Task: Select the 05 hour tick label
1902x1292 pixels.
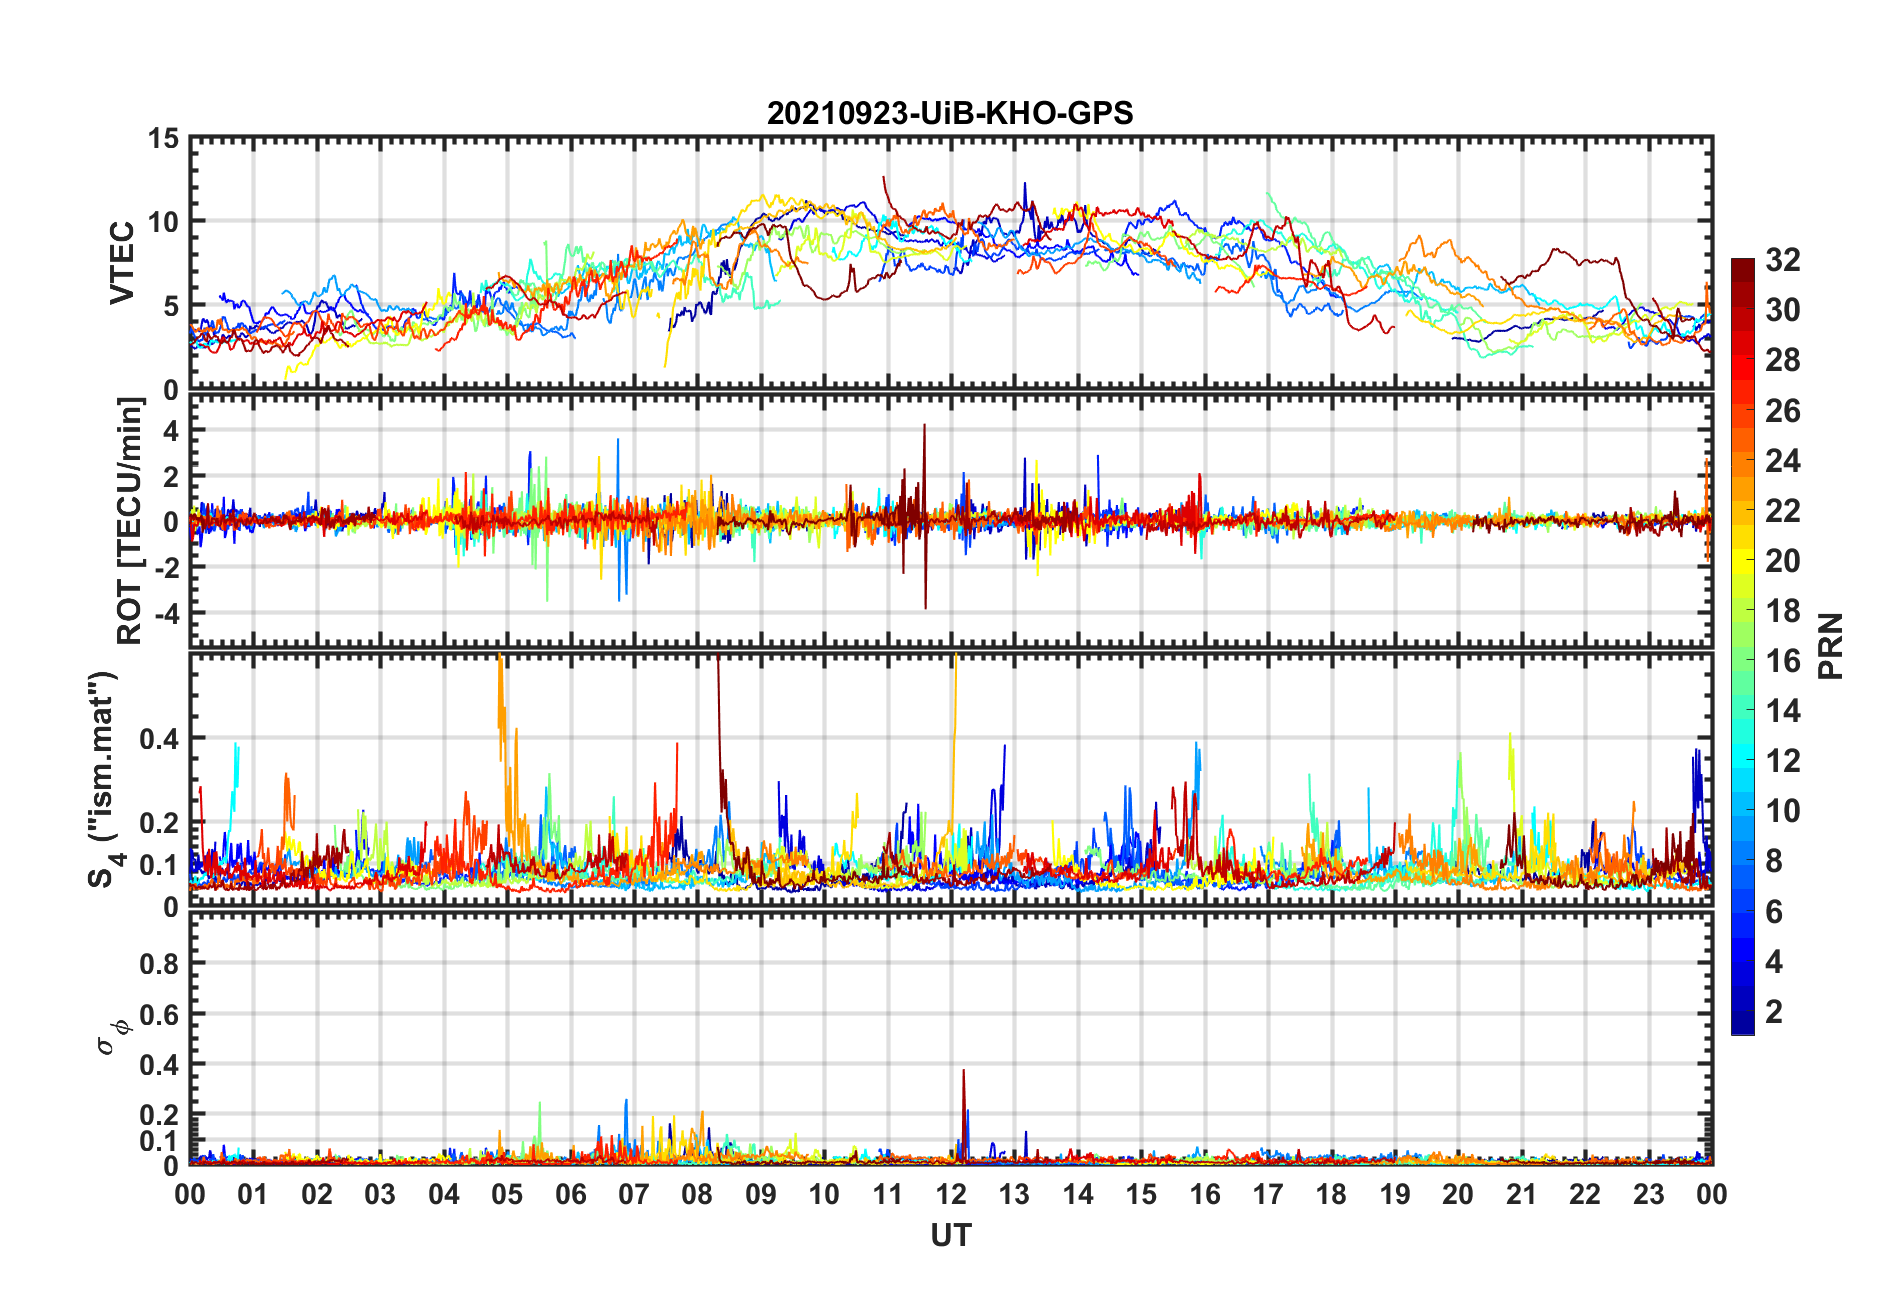Action: (507, 1194)
